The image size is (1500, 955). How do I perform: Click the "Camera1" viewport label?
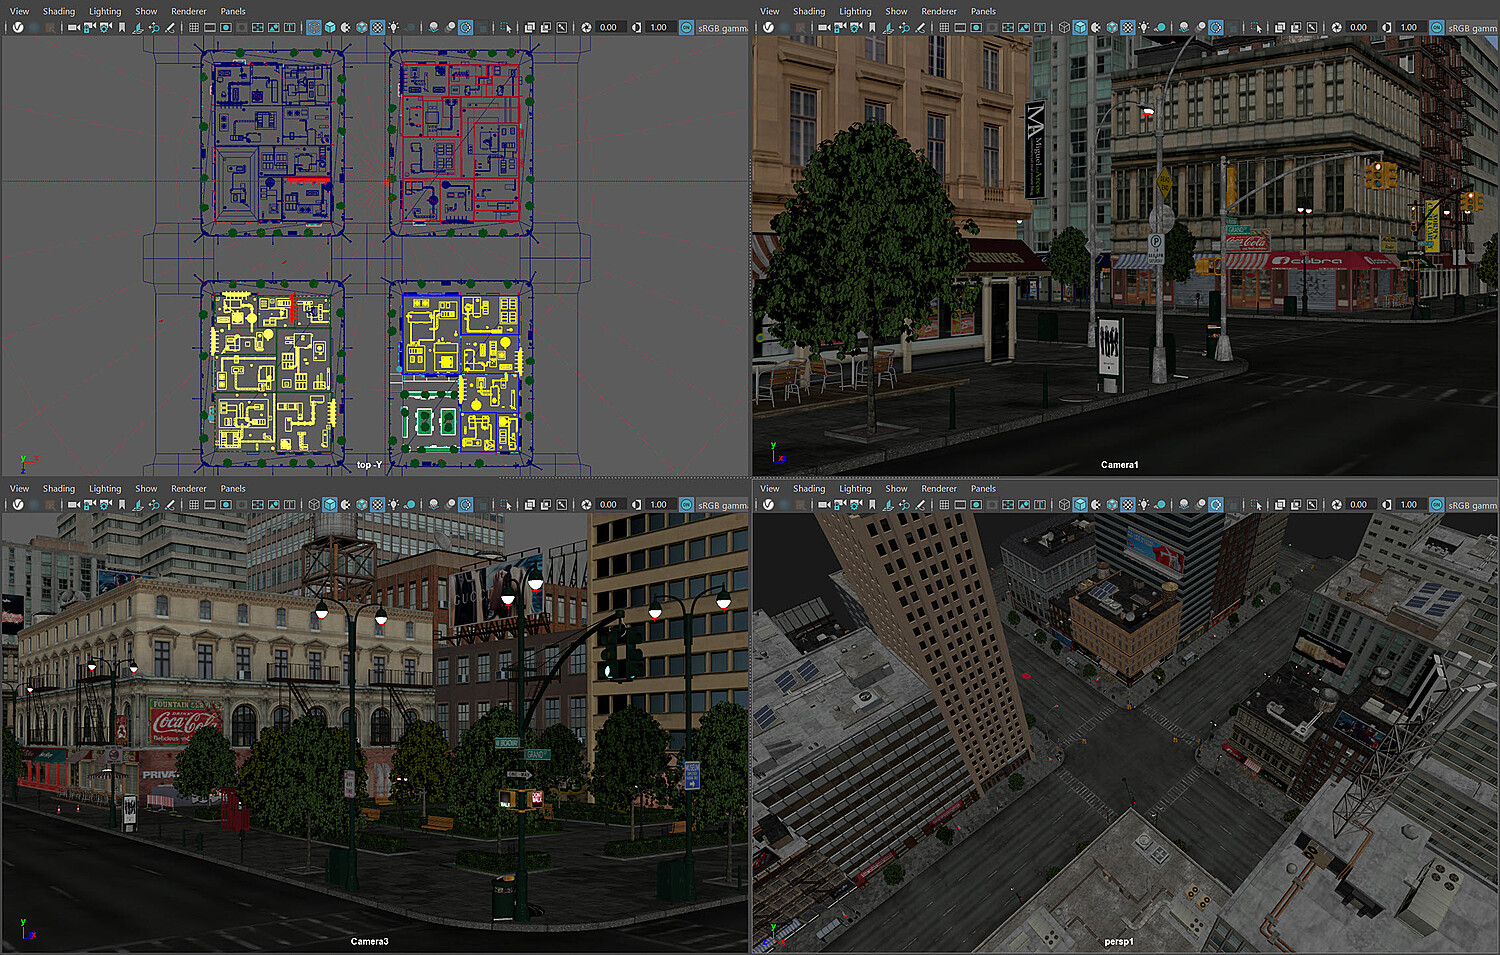(x=1120, y=465)
